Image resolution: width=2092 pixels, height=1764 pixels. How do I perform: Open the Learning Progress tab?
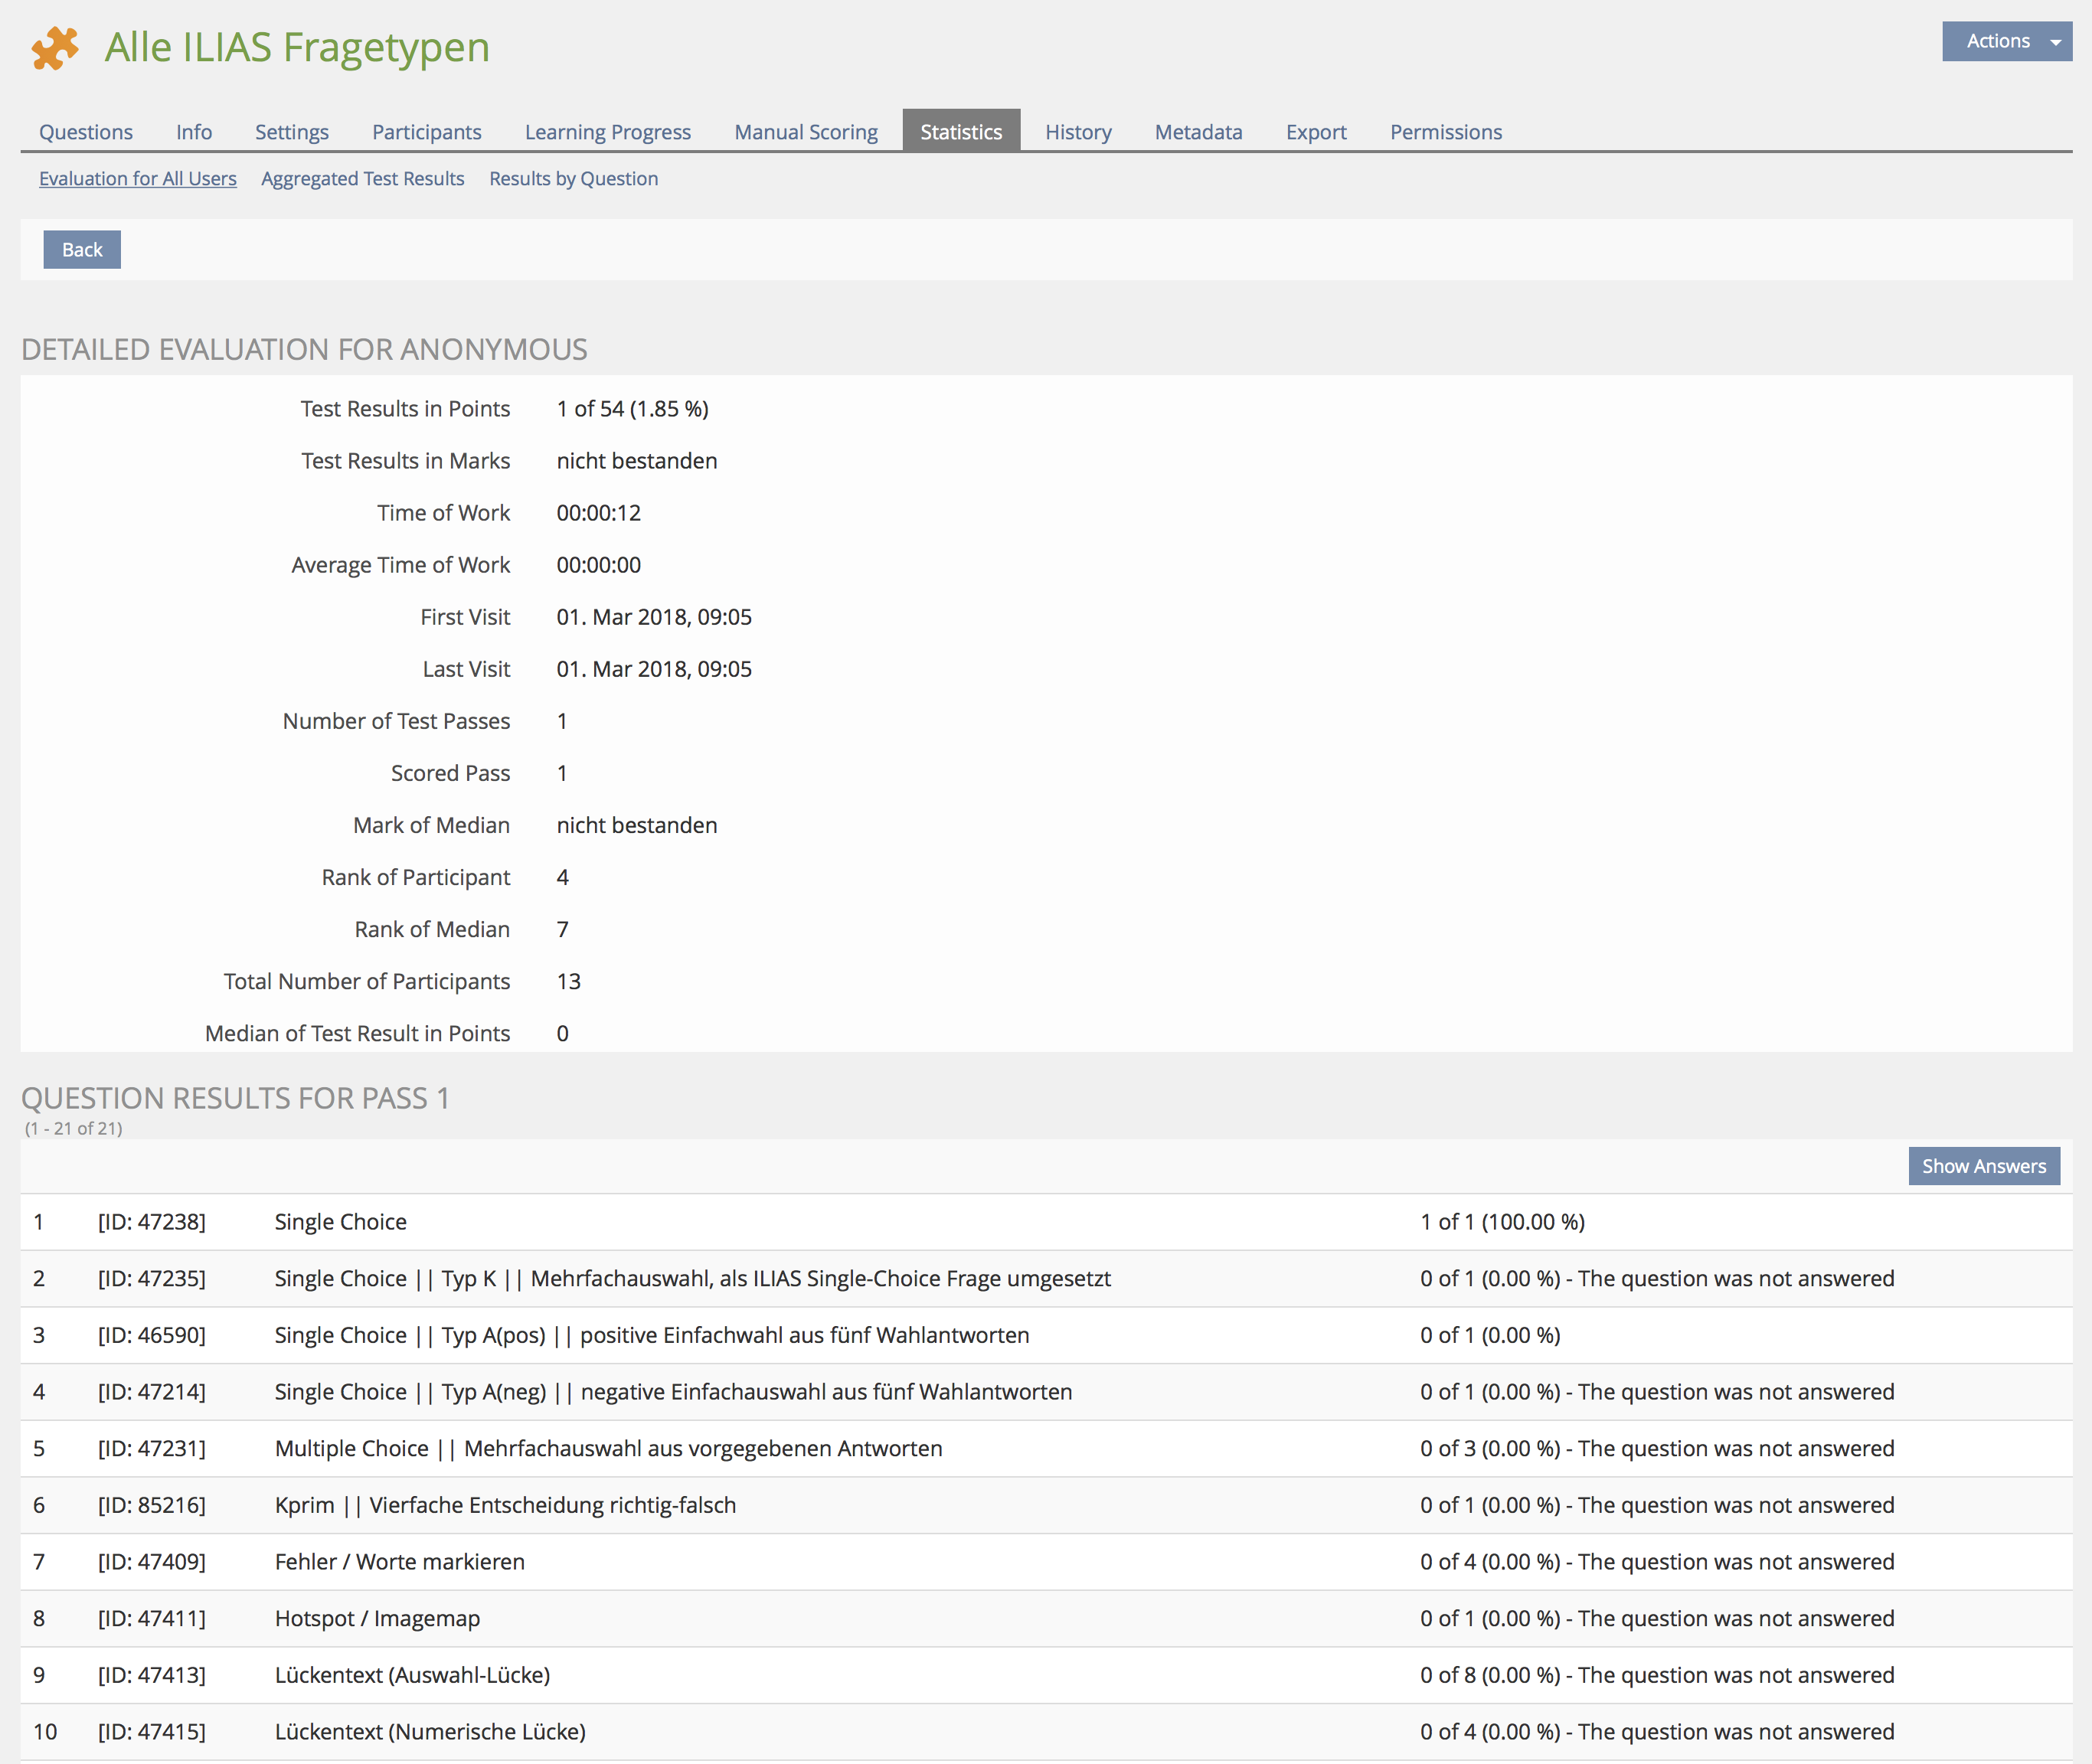607,132
